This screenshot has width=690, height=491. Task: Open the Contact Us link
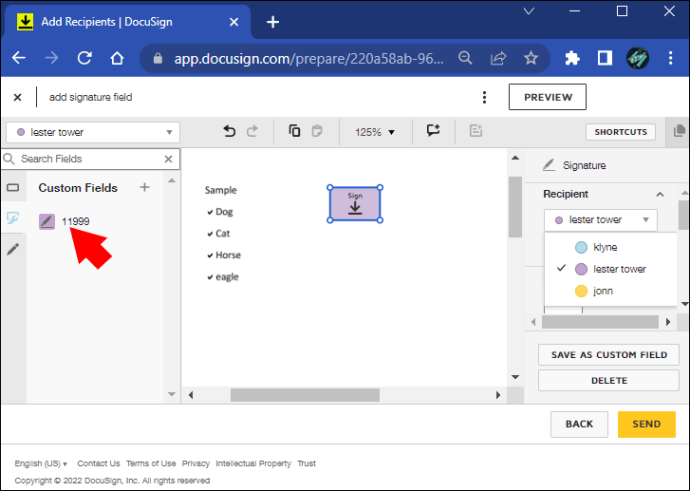coord(99,463)
